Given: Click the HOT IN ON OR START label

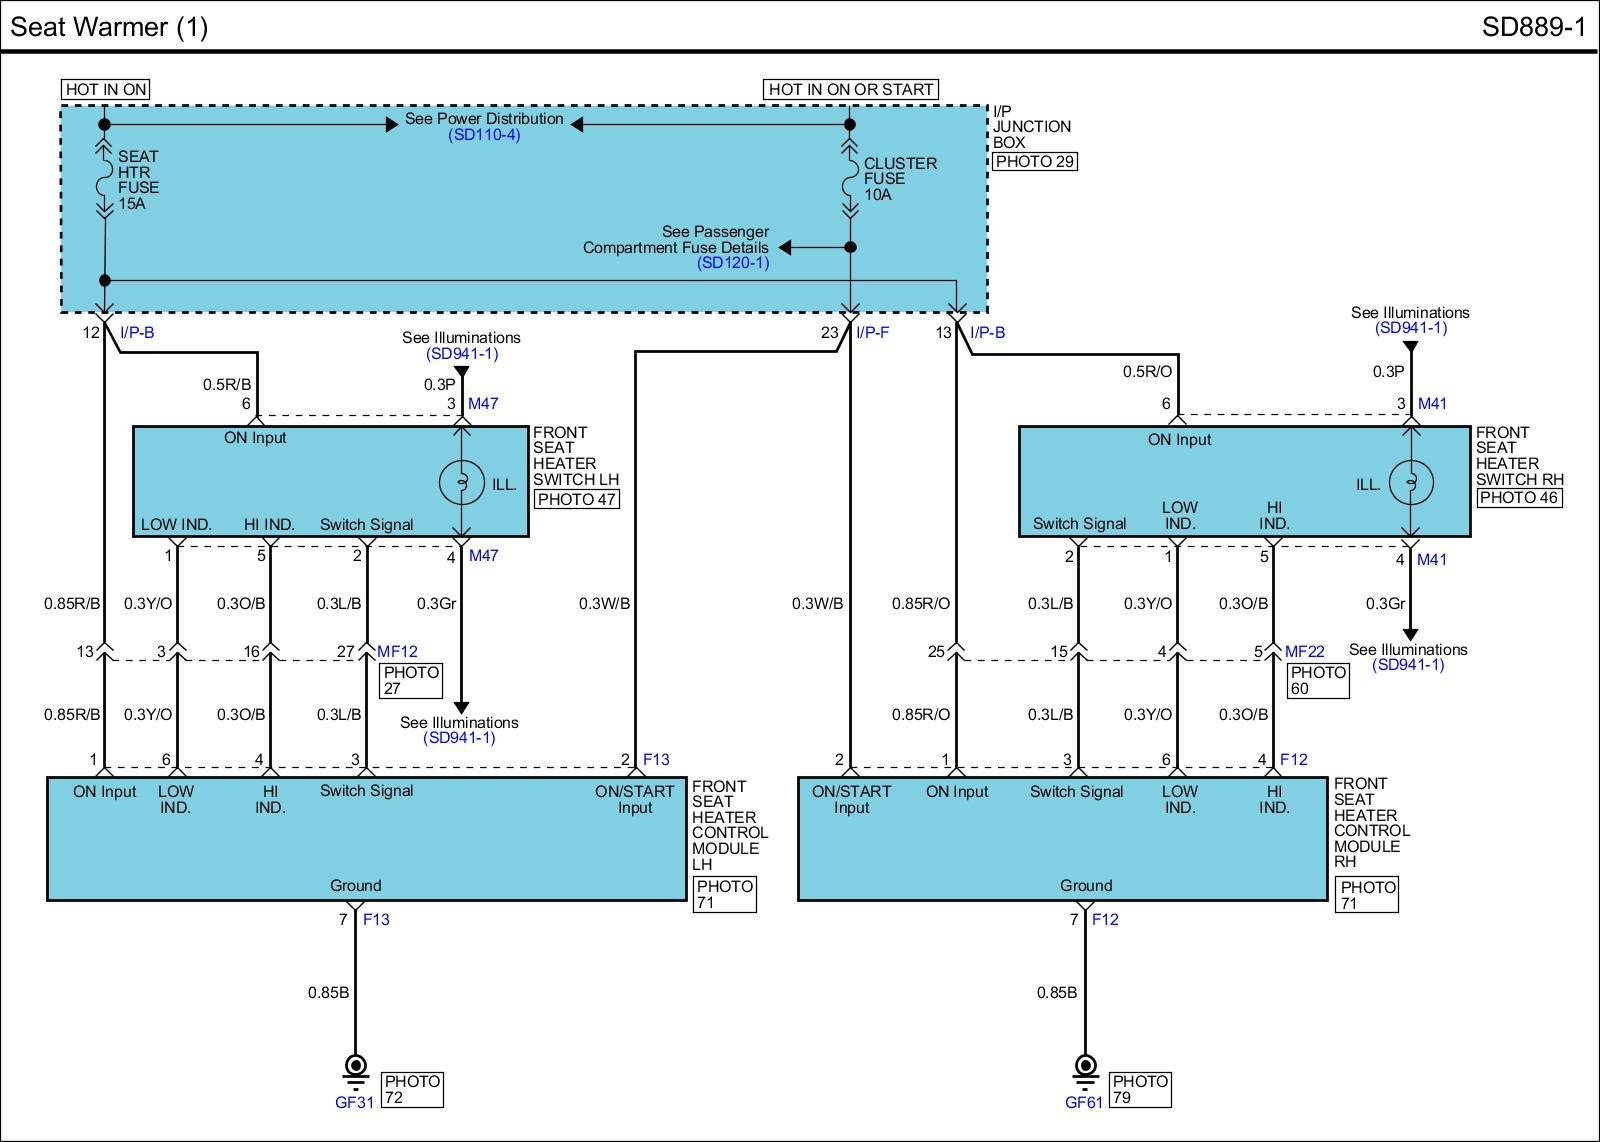Looking at the screenshot, I should pyautogui.click(x=851, y=89).
